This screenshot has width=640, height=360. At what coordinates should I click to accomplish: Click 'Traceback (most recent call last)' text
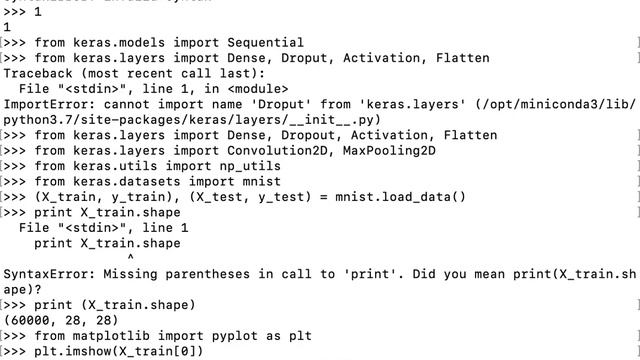[x=134, y=73]
